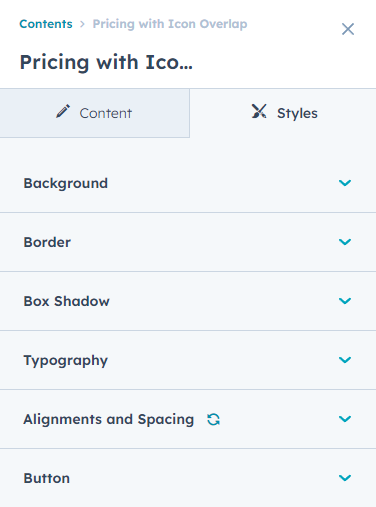Expand Box Shadow section using its chevron
Screen dimensions: 376x507
click(345, 301)
